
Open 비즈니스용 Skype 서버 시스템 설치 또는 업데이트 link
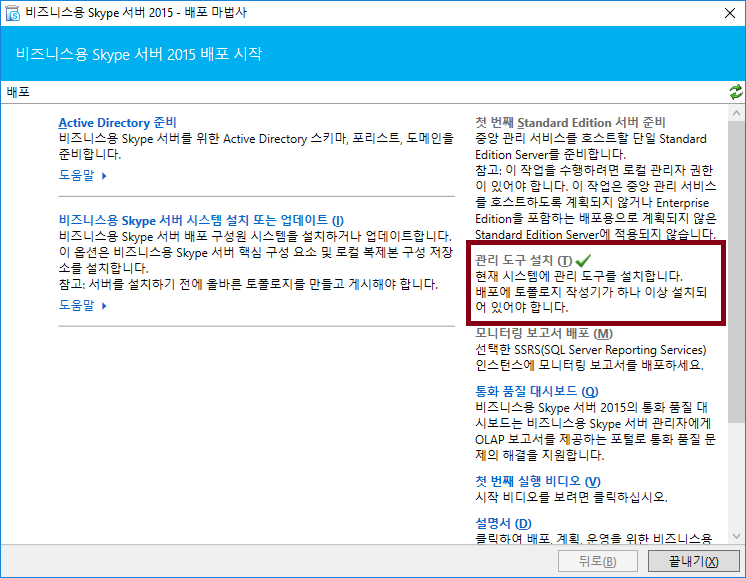tap(201, 220)
